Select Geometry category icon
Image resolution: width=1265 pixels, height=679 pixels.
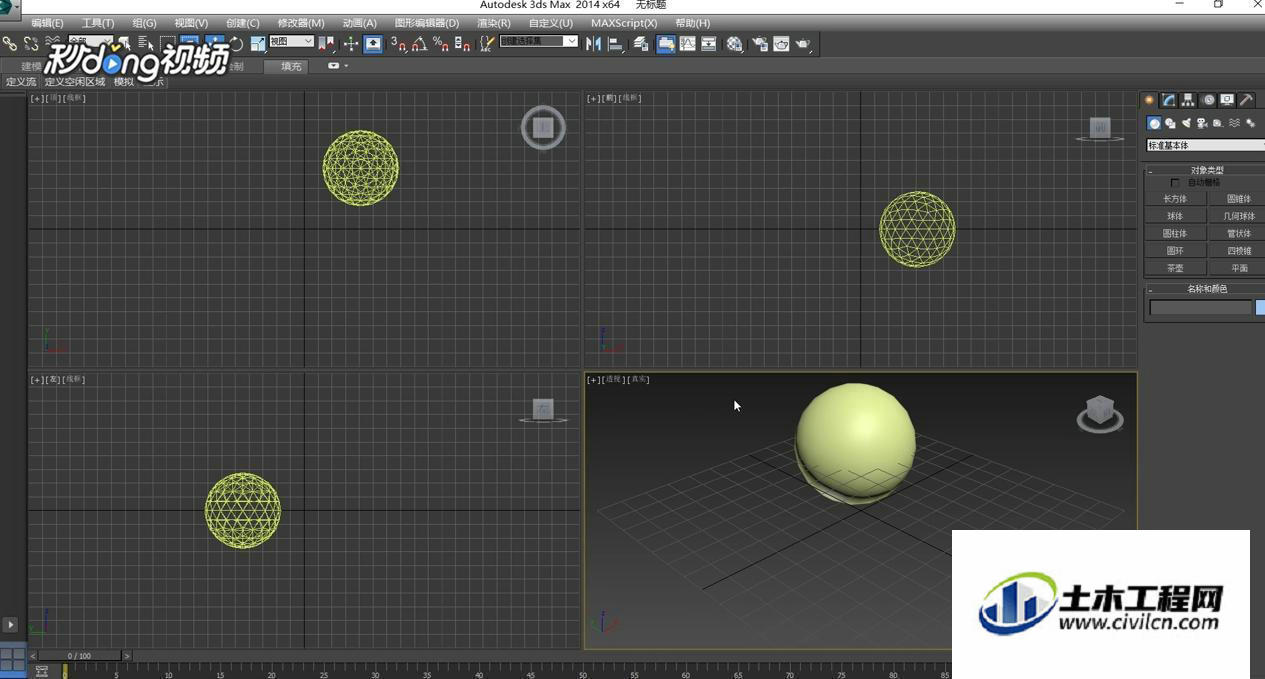[x=1154, y=123]
